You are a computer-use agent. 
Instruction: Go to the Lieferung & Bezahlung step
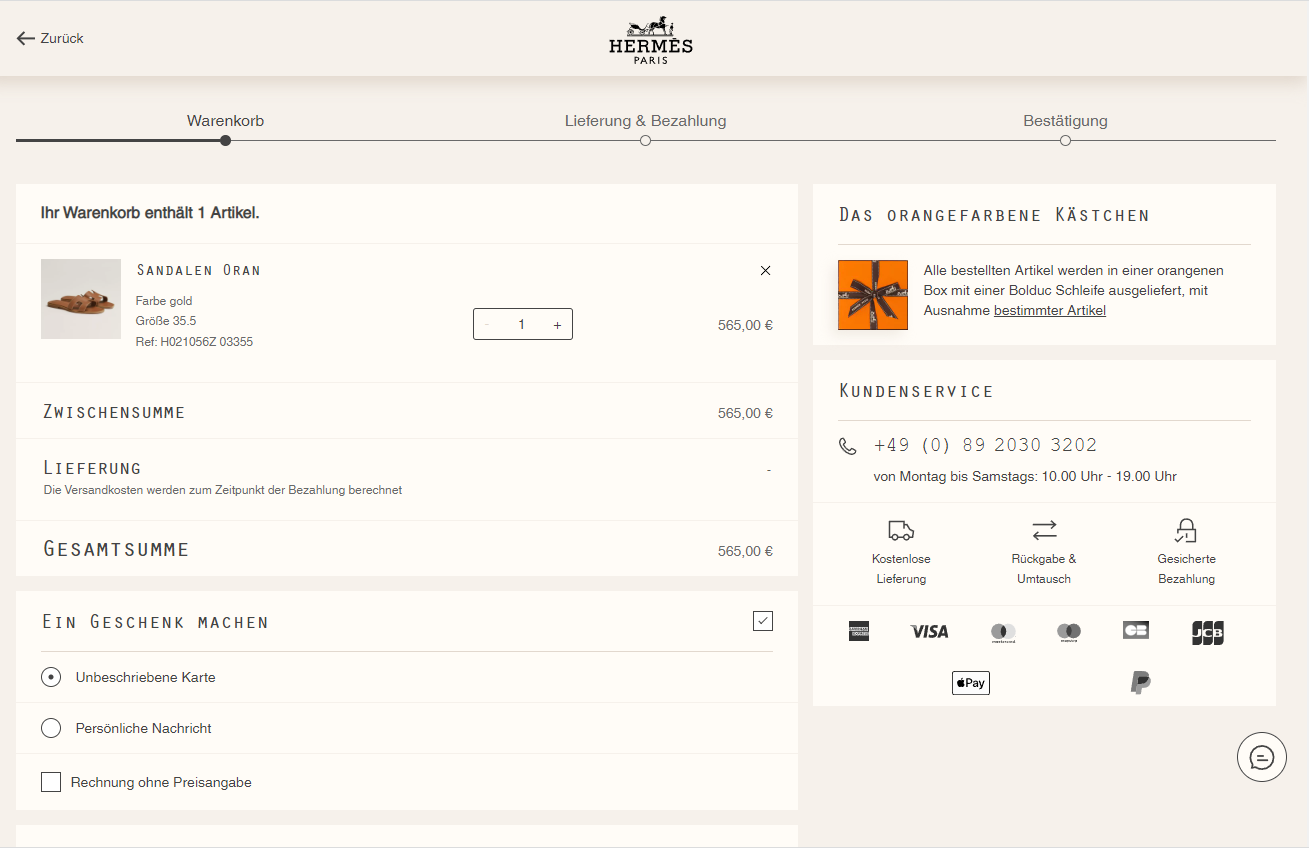pyautogui.click(x=645, y=121)
